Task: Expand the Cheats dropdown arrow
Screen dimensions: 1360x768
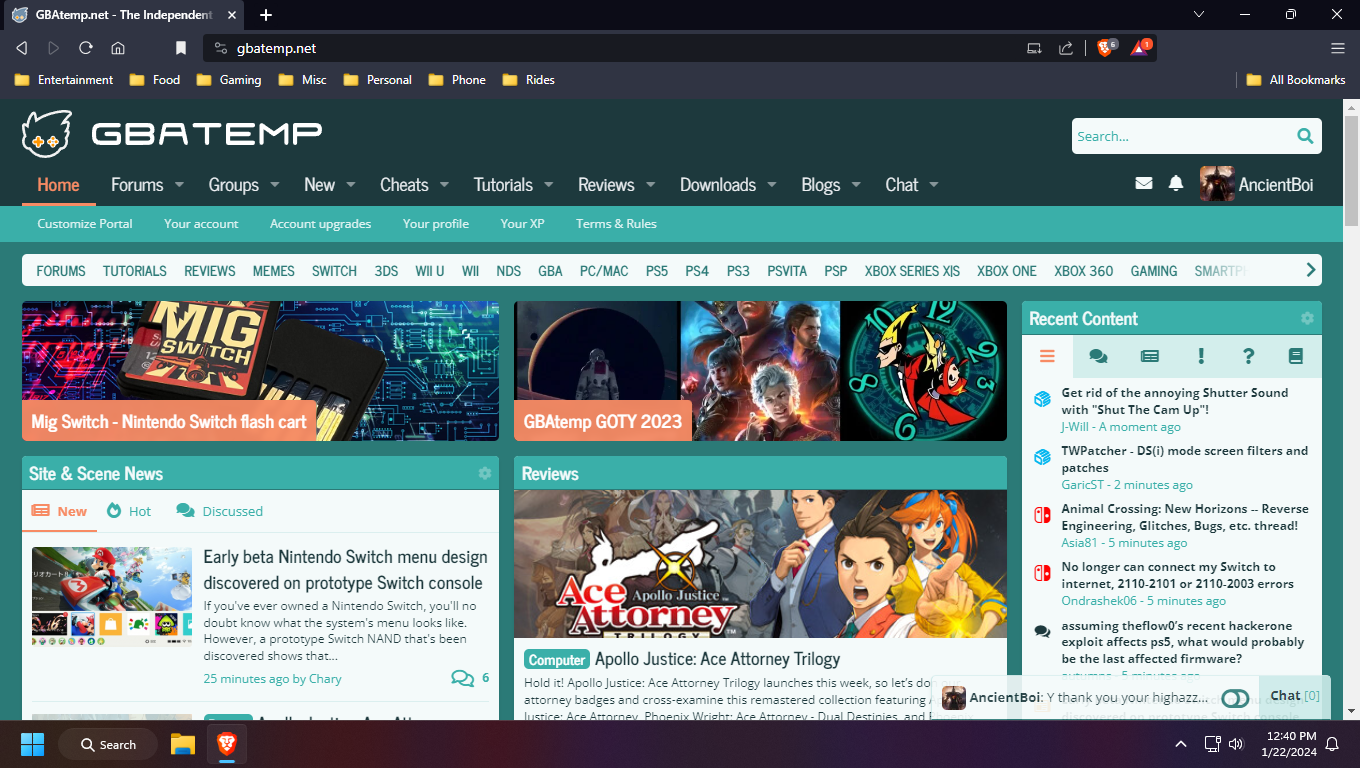Action: click(445, 185)
